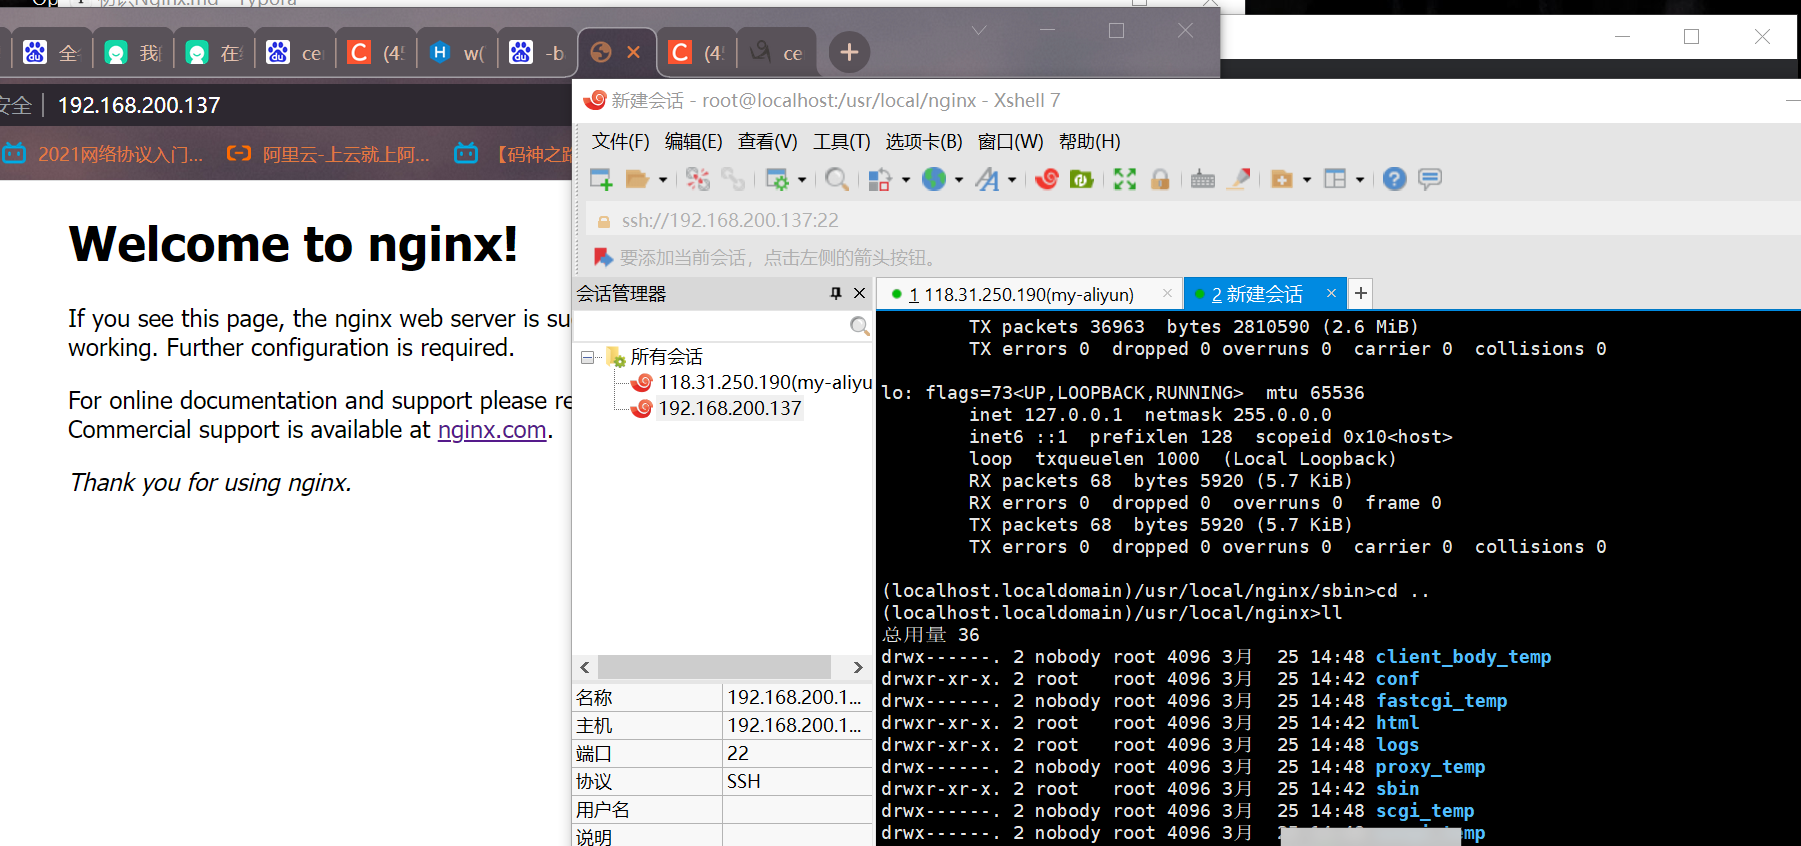Expand the layout panel dropdown arrow
The height and width of the screenshot is (846, 1801).
(1360, 180)
